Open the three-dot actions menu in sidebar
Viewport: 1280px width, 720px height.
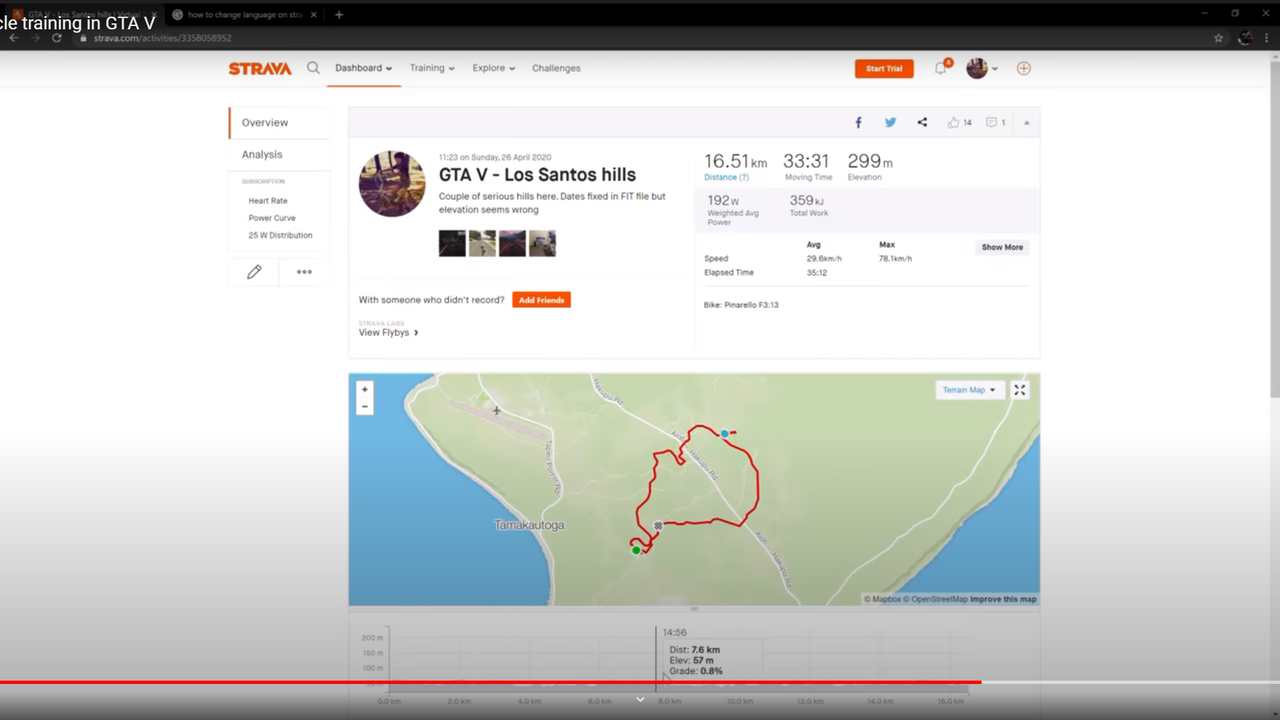point(304,272)
